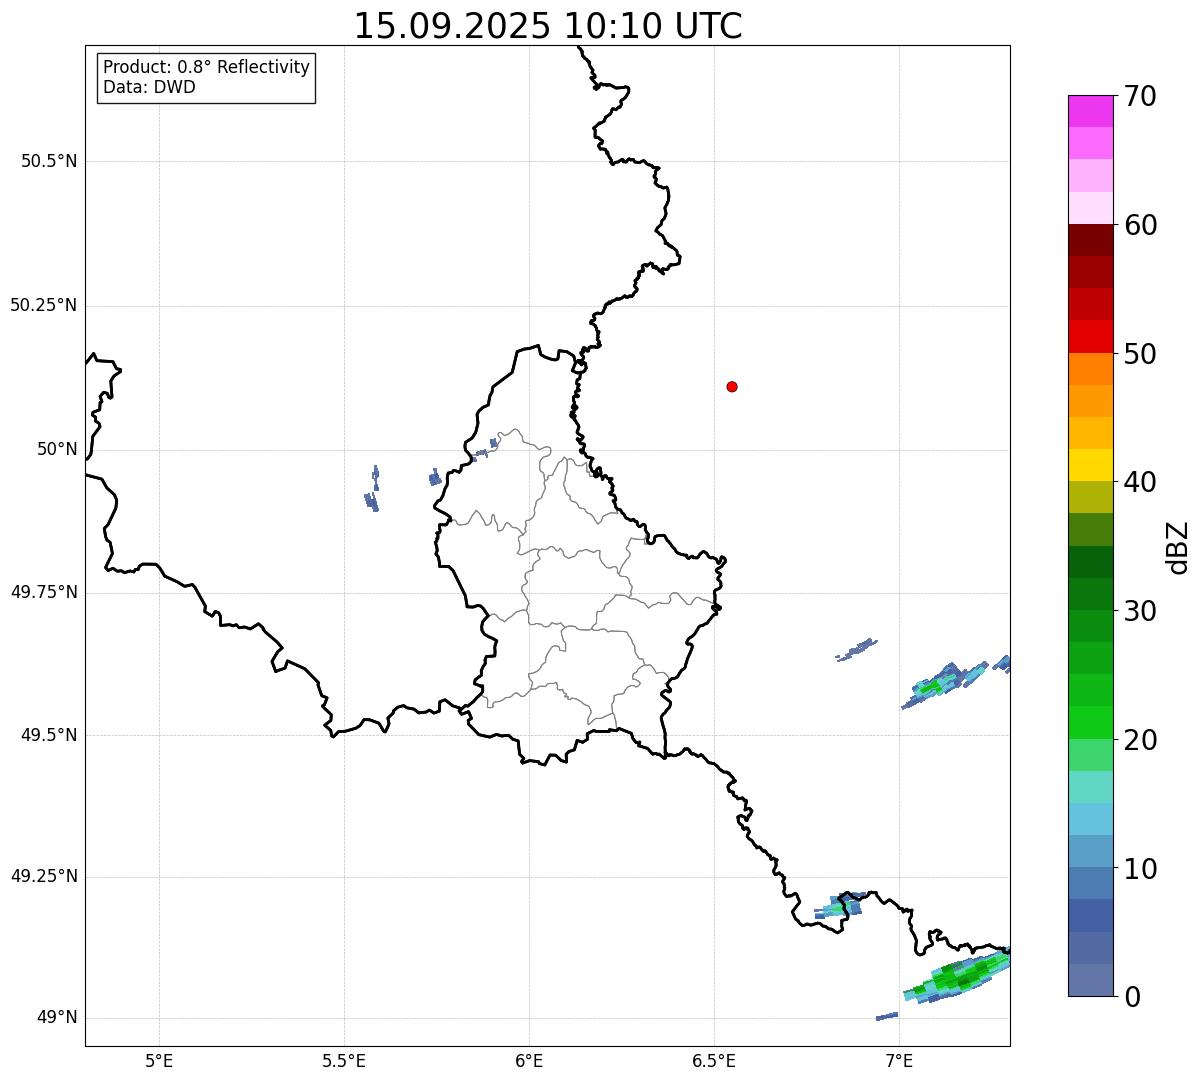Click the 5°E longitude label

tap(159, 1060)
